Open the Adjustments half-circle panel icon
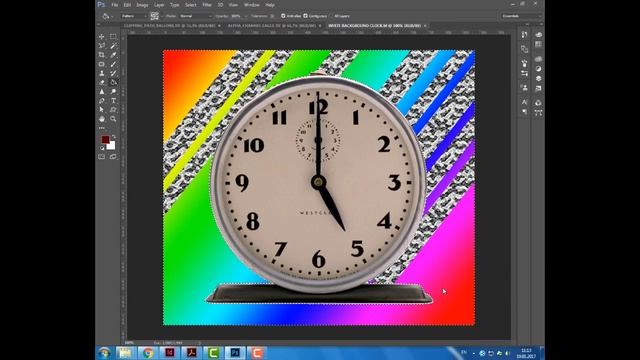The height and width of the screenshot is (360, 640). [x=538, y=69]
